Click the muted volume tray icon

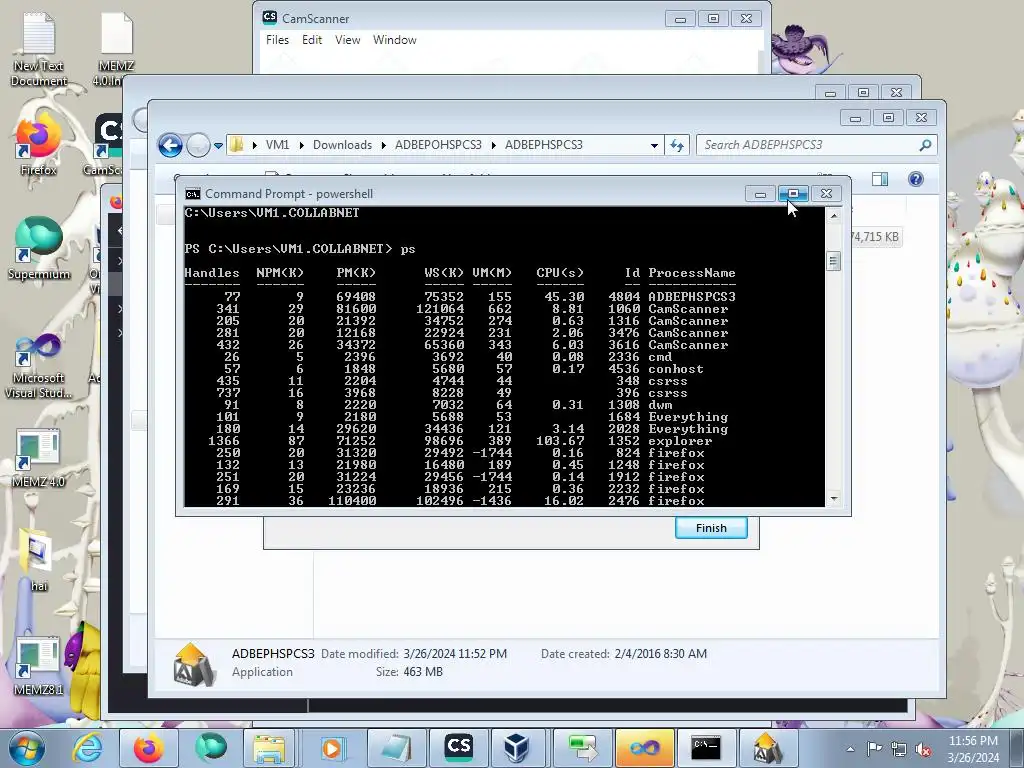(x=923, y=749)
